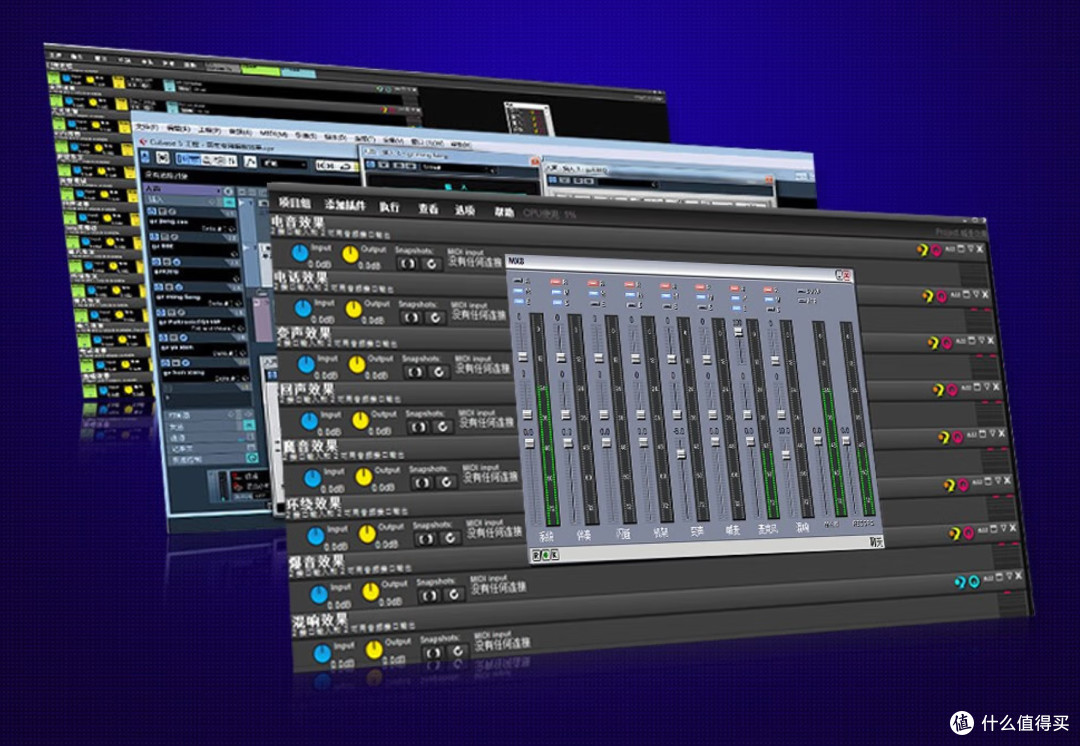Open the 选项 menu
1080x746 pixels.
coord(465,210)
